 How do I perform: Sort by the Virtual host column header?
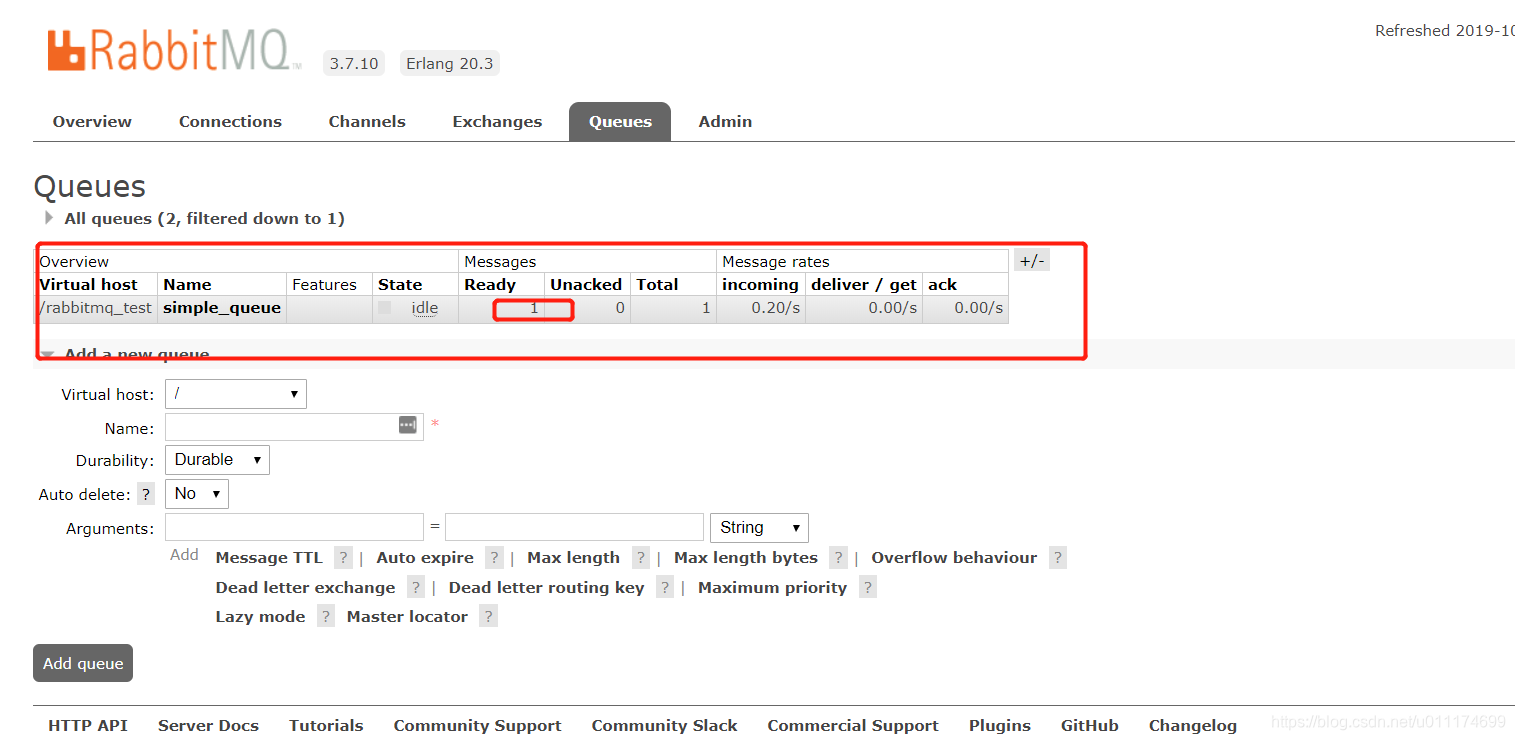coord(88,285)
